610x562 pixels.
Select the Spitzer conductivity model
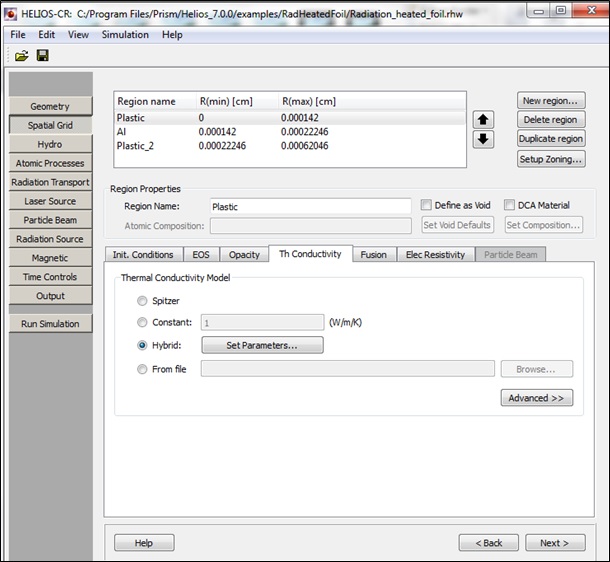click(x=141, y=299)
